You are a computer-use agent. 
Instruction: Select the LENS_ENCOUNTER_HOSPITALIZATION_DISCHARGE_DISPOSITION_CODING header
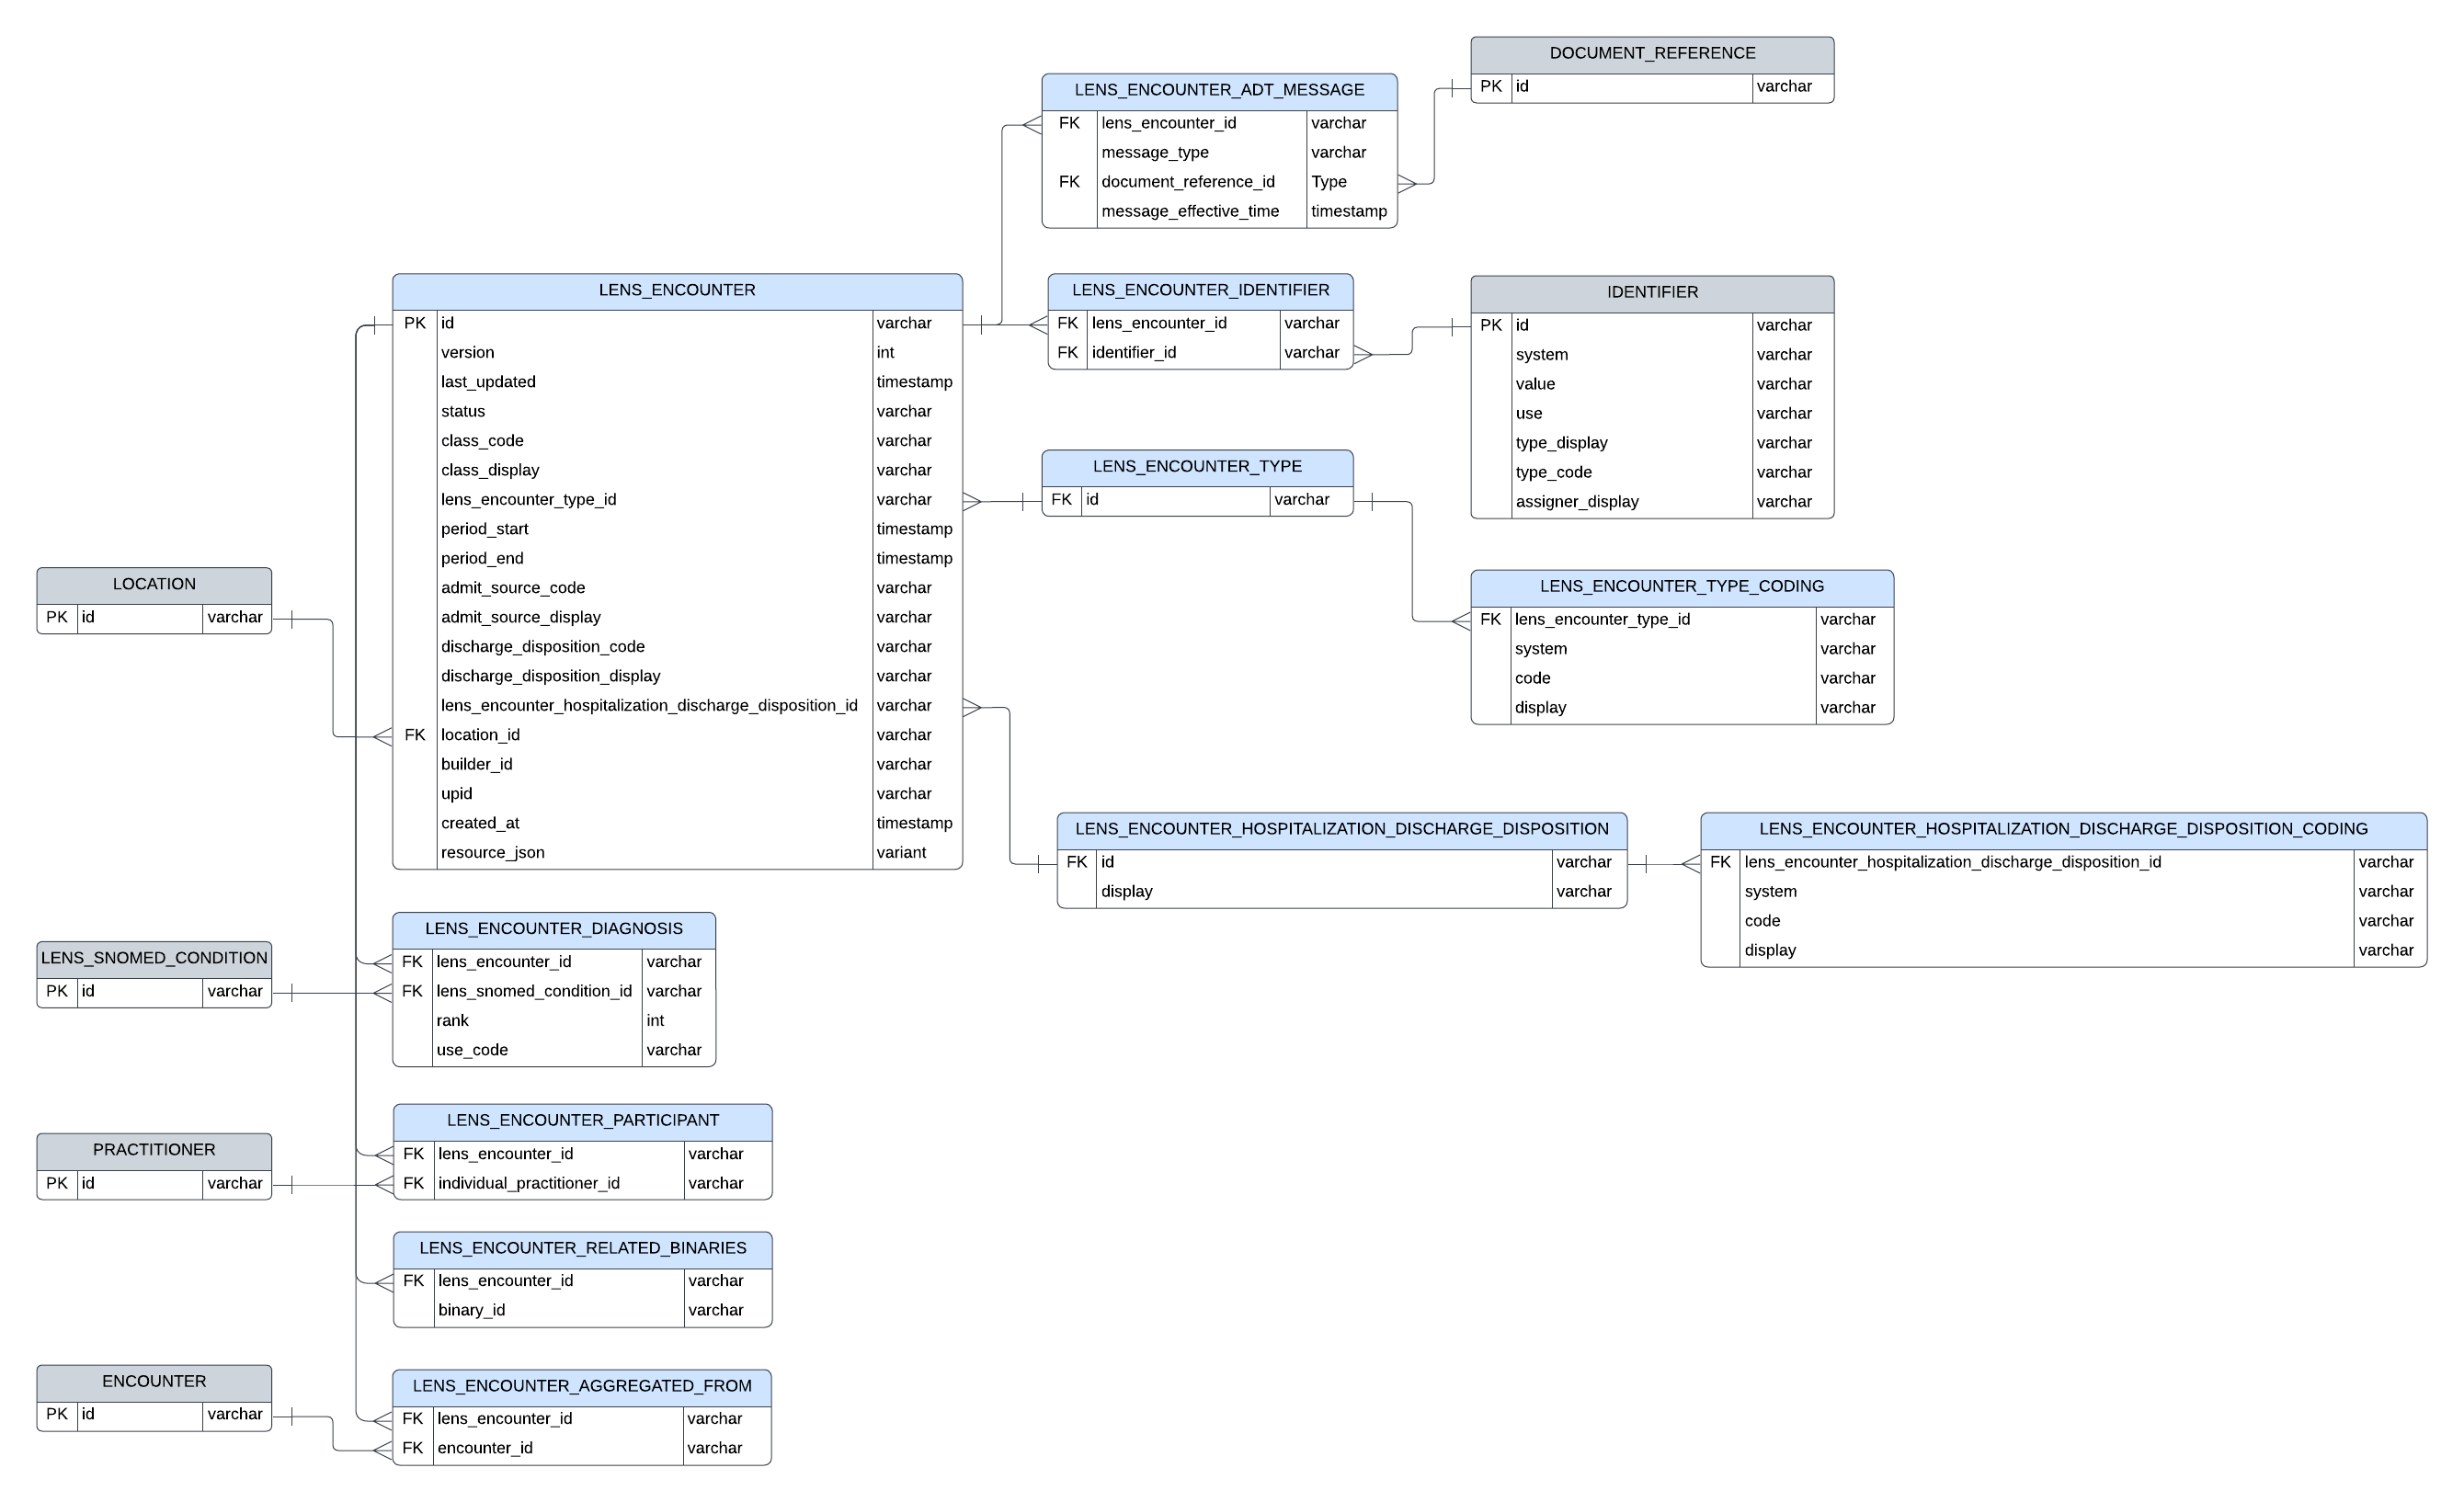[x=2062, y=830]
